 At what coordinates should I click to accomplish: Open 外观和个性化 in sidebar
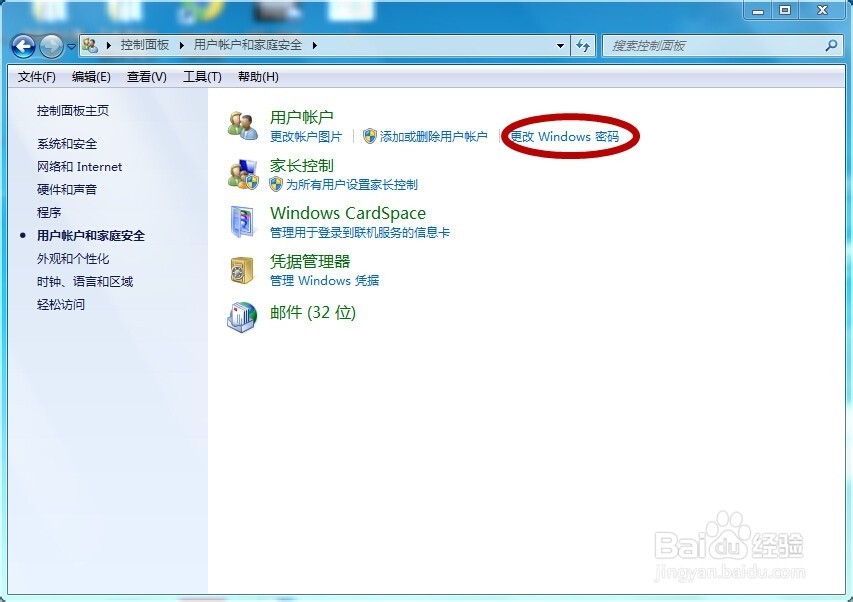pyautogui.click(x=73, y=258)
